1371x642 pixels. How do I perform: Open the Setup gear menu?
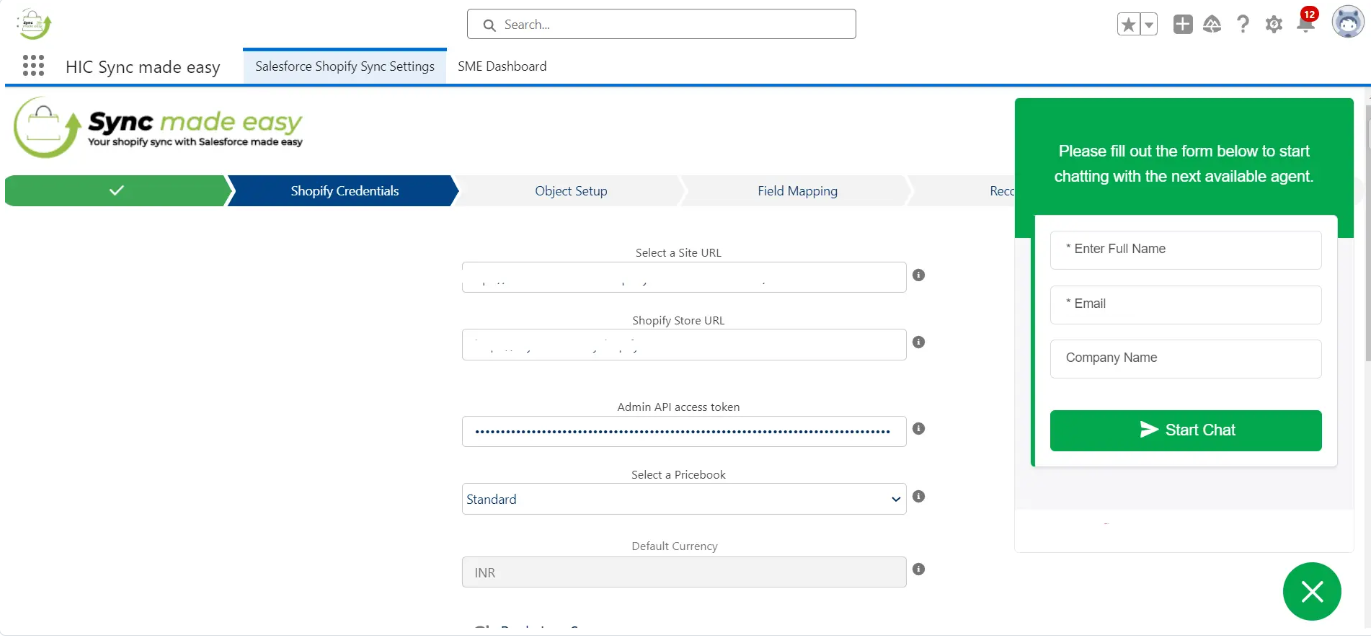pyautogui.click(x=1274, y=25)
